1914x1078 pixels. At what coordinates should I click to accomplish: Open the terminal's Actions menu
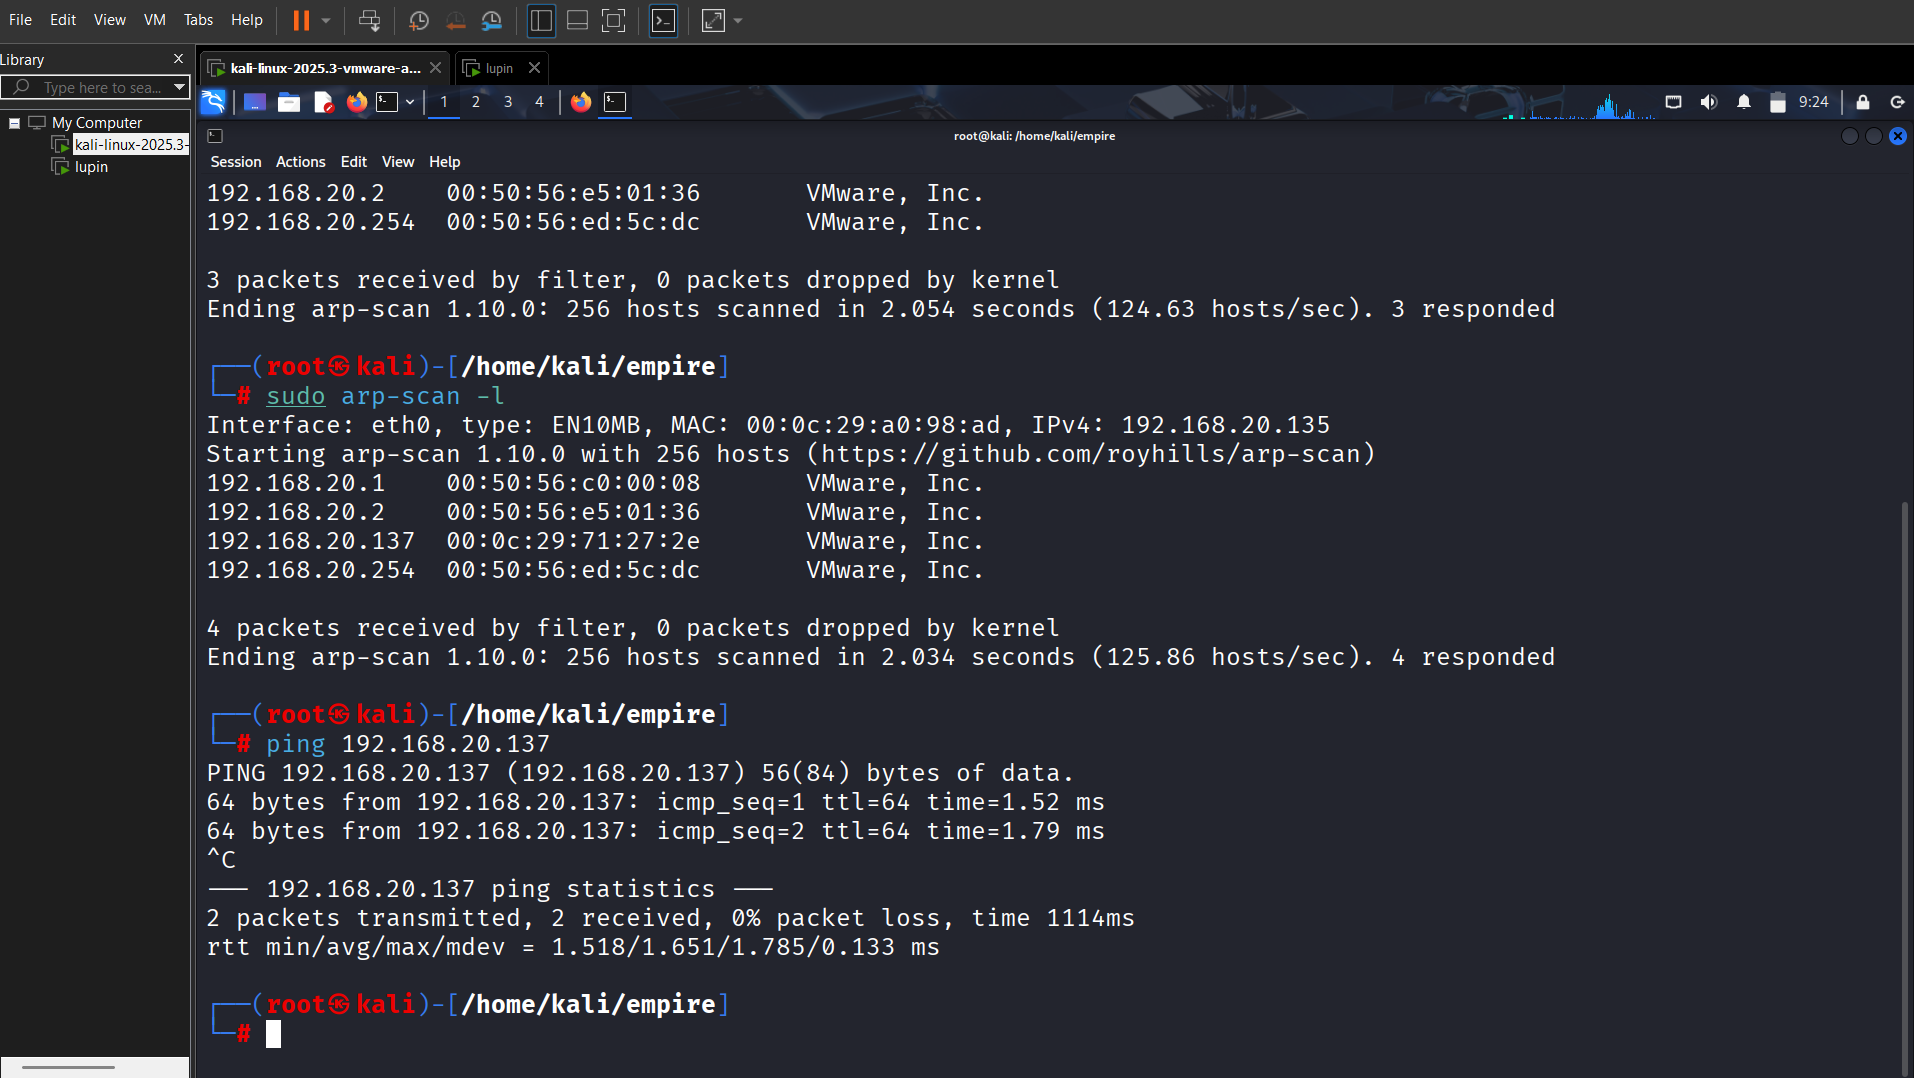click(x=300, y=162)
